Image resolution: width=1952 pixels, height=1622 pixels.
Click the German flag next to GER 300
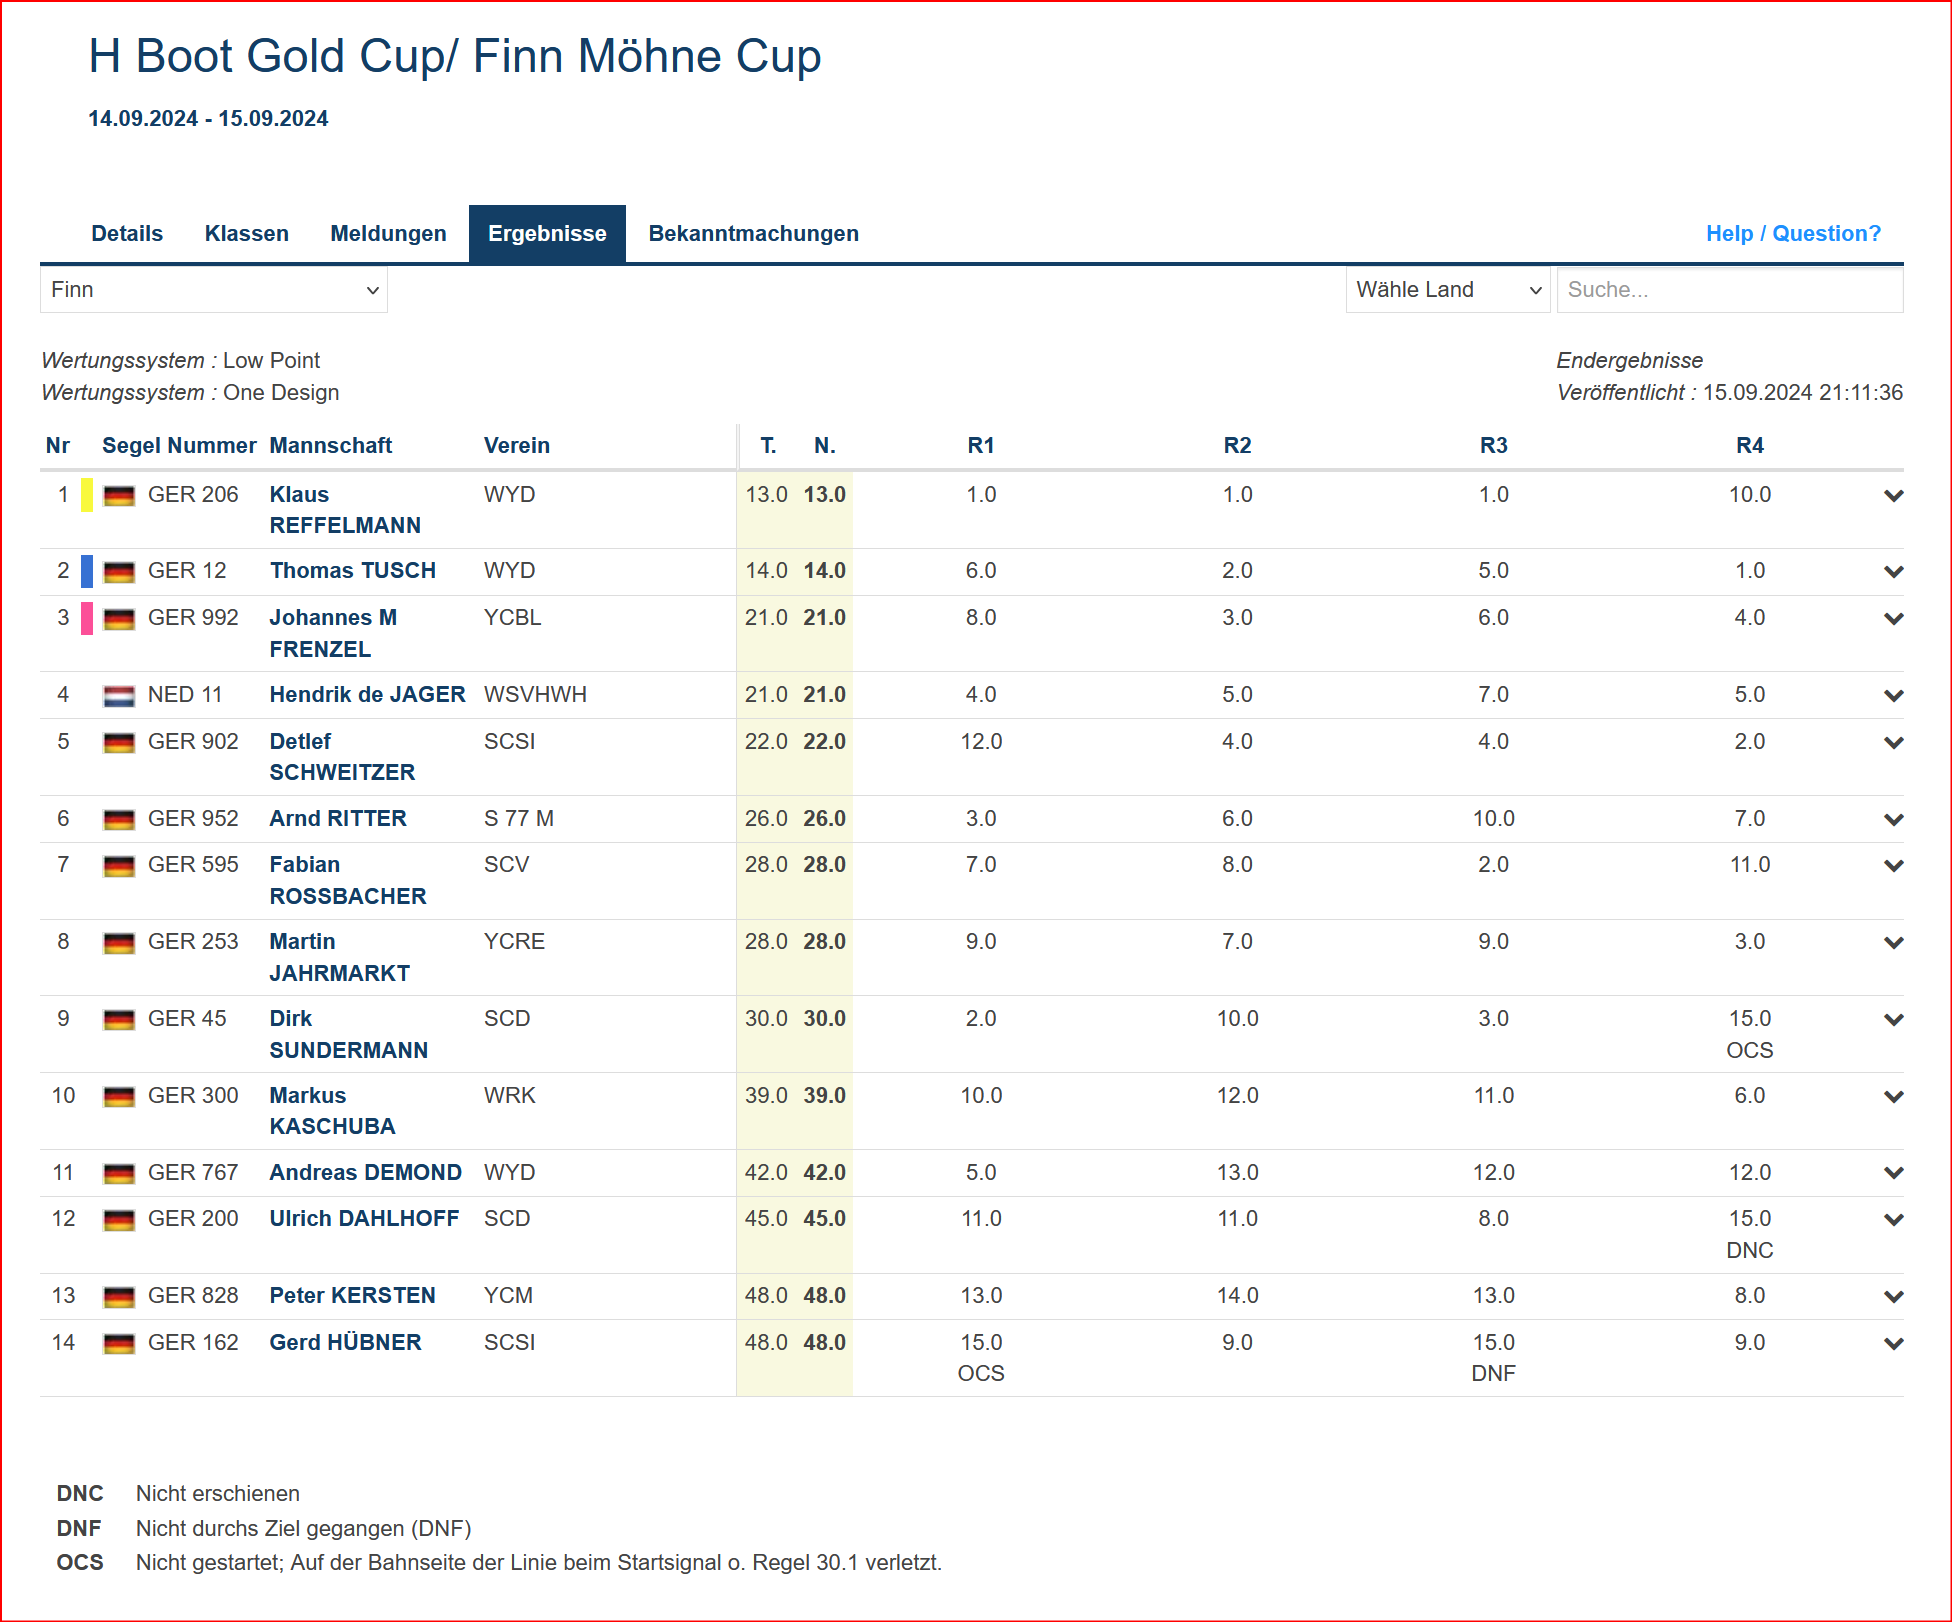[x=119, y=1097]
